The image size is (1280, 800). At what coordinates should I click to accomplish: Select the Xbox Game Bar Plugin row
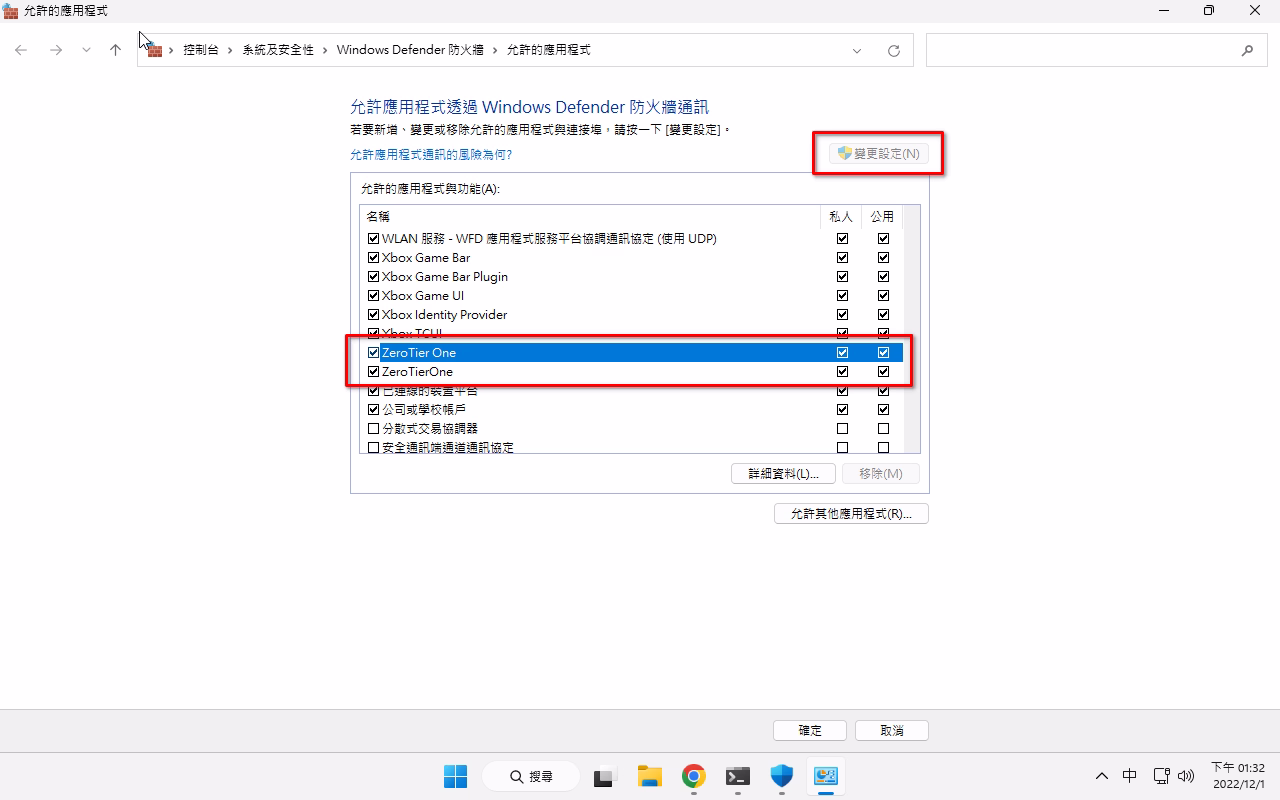pos(632,277)
